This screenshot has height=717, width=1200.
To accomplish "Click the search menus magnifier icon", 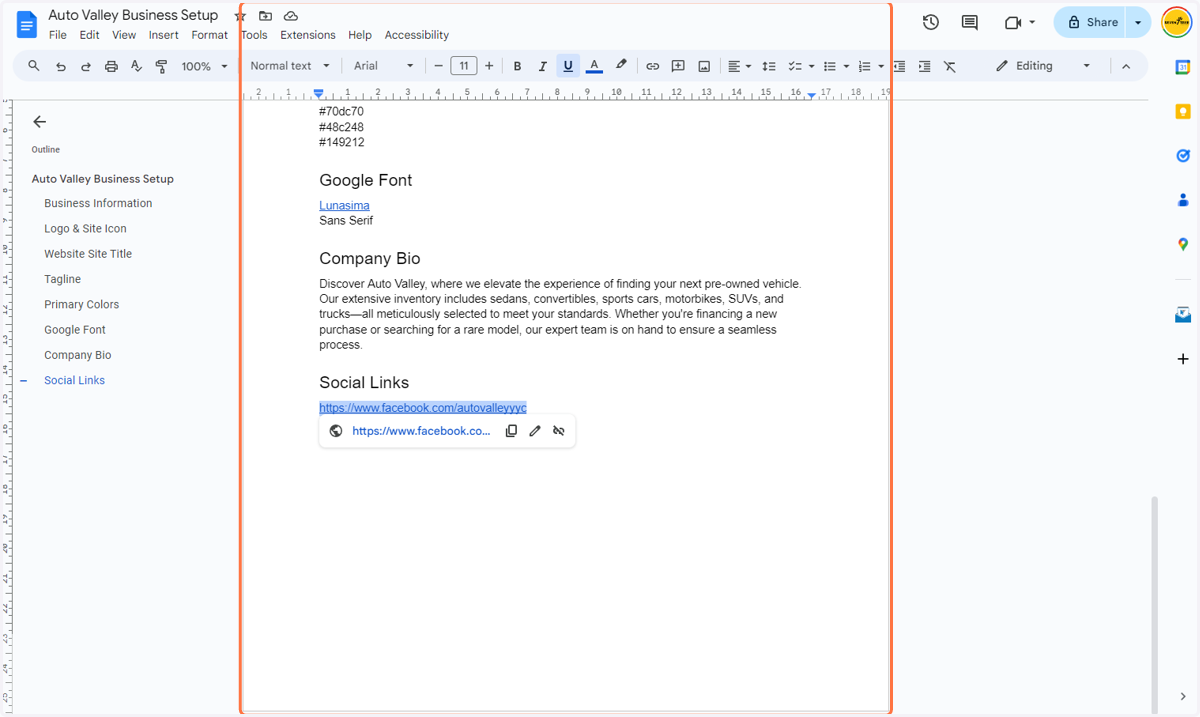I will (x=34, y=66).
